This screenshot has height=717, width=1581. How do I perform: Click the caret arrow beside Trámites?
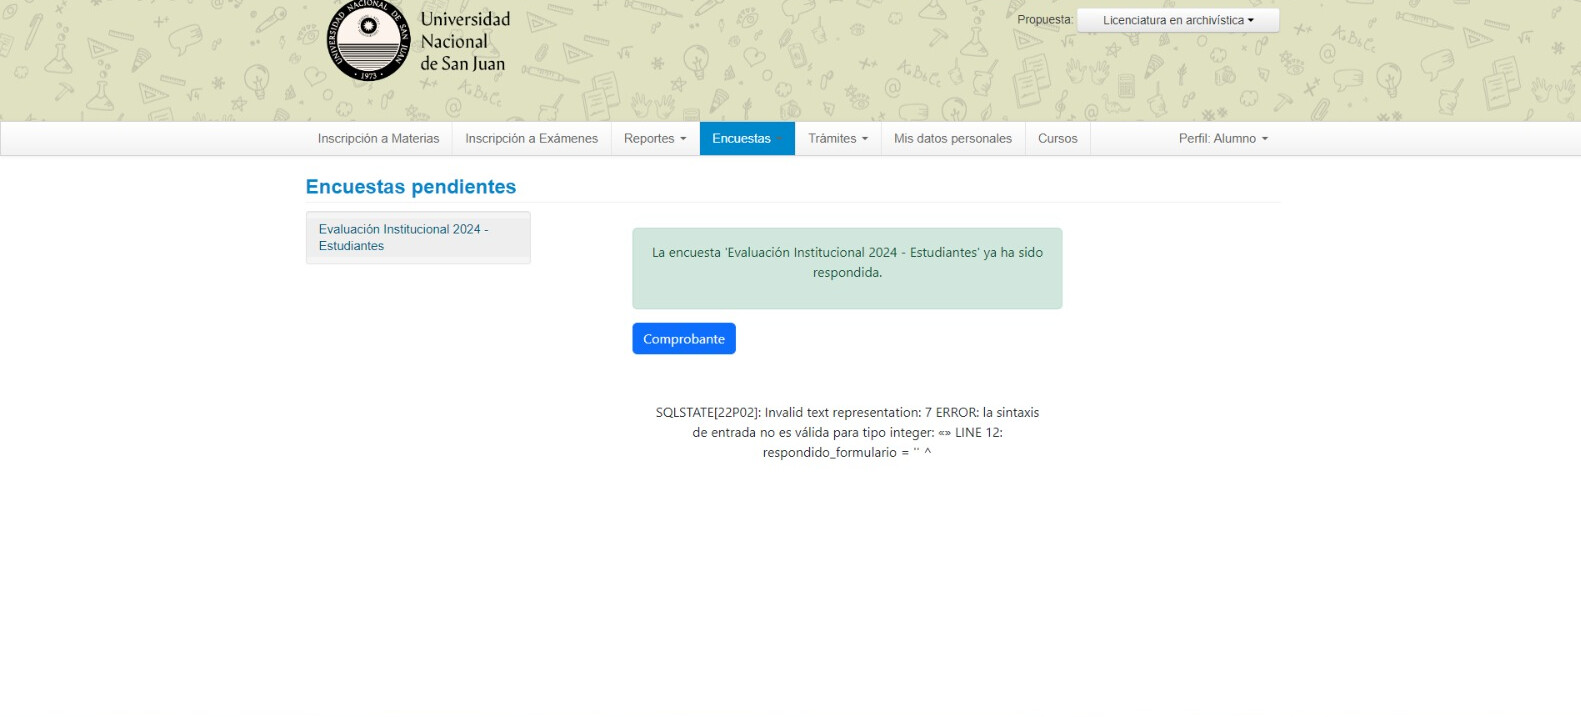click(x=865, y=139)
